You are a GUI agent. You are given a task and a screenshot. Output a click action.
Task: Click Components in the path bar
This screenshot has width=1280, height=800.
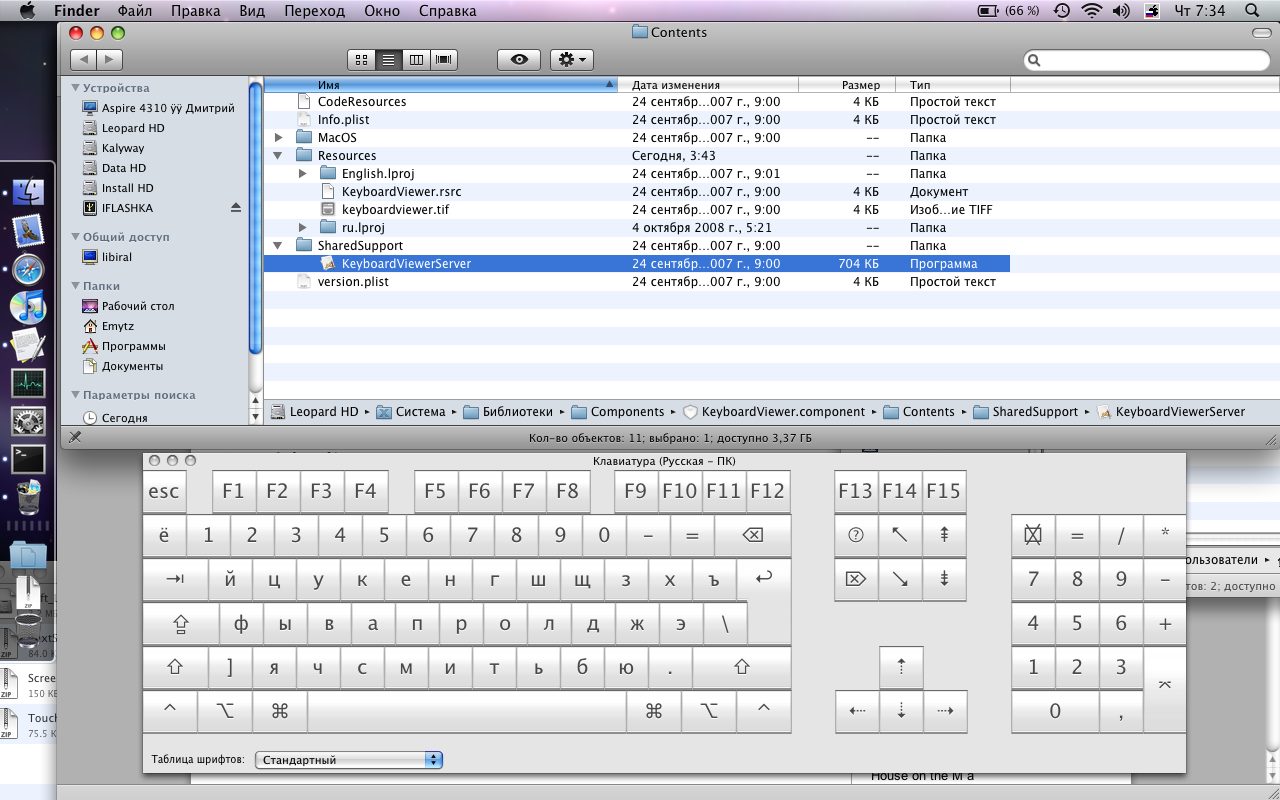pyautogui.click(x=618, y=412)
